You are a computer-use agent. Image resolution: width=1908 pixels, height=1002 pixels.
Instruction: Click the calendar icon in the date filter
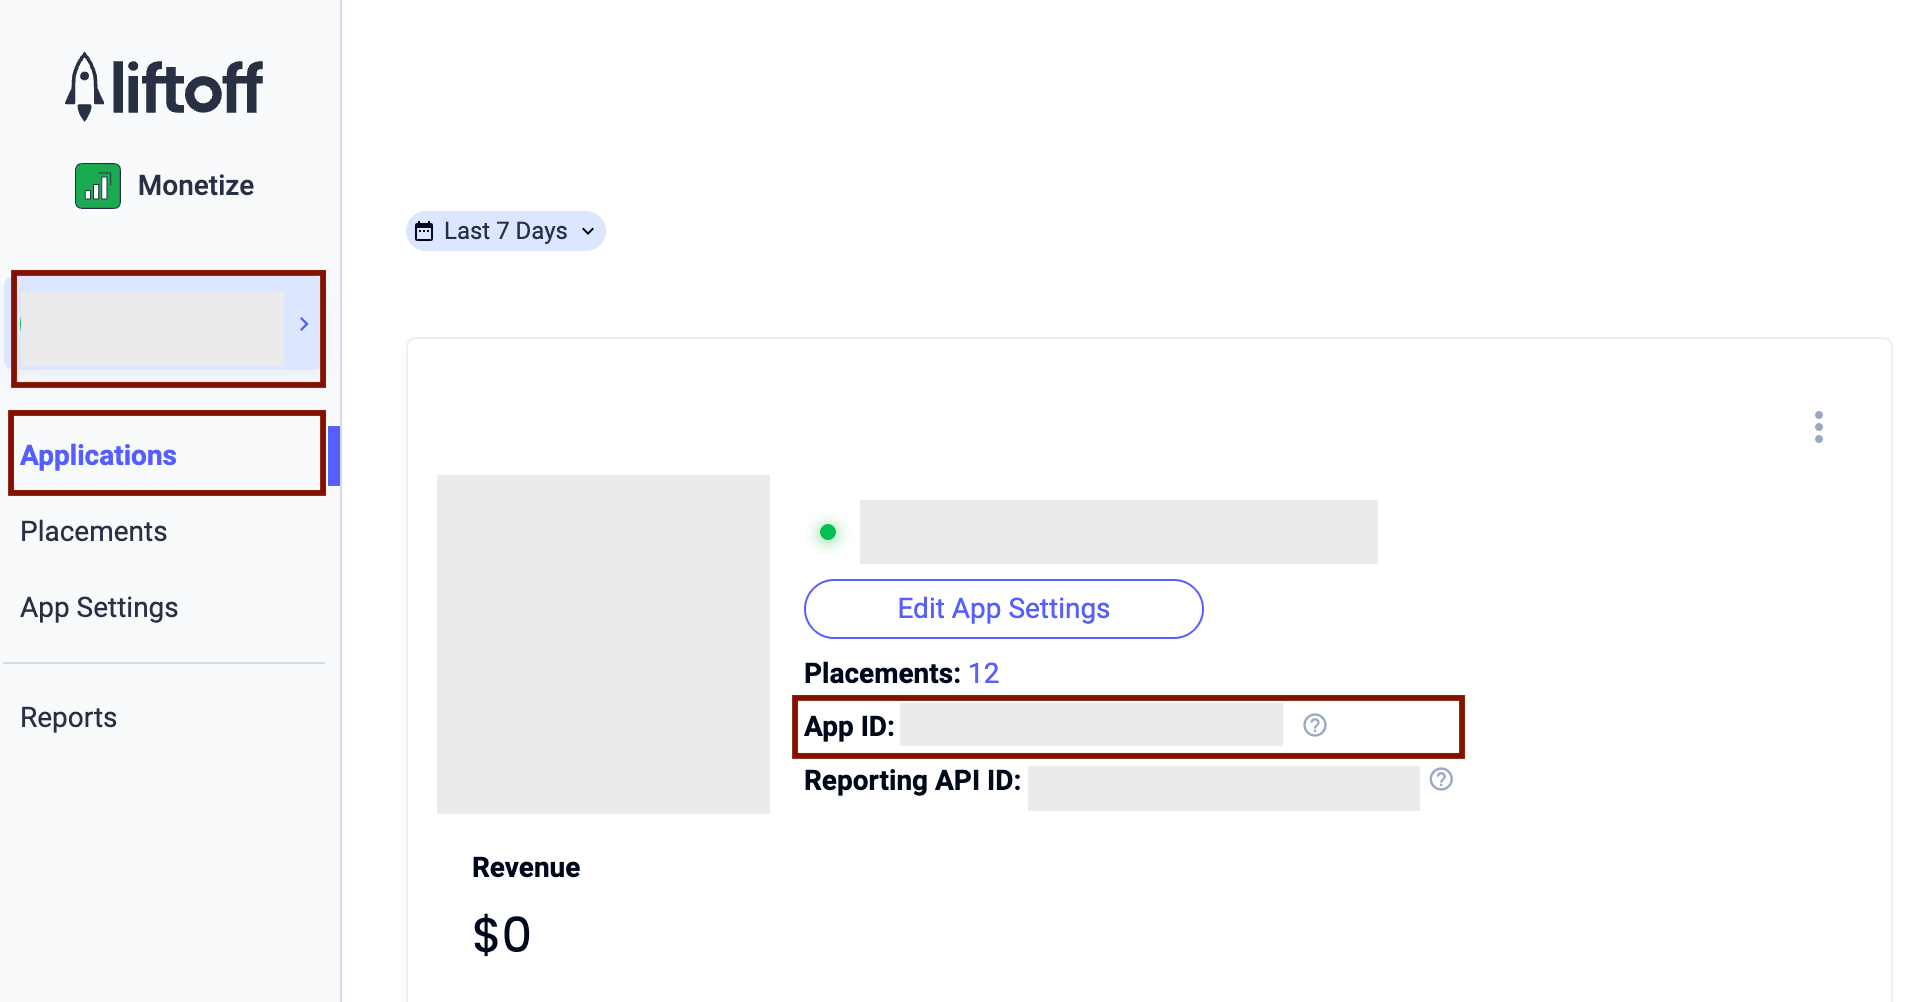(425, 231)
